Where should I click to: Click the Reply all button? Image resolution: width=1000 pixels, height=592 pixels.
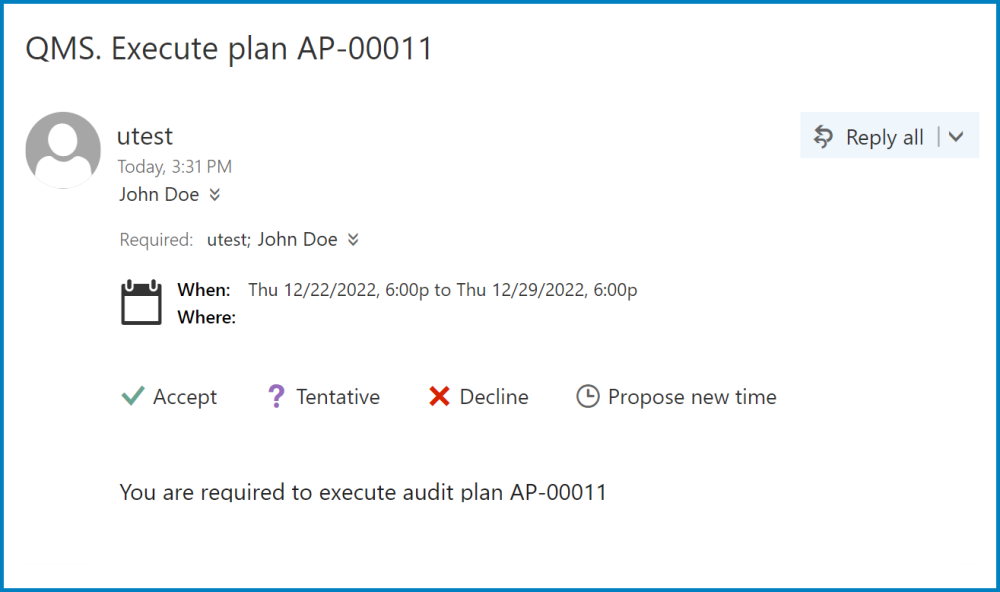(884, 136)
